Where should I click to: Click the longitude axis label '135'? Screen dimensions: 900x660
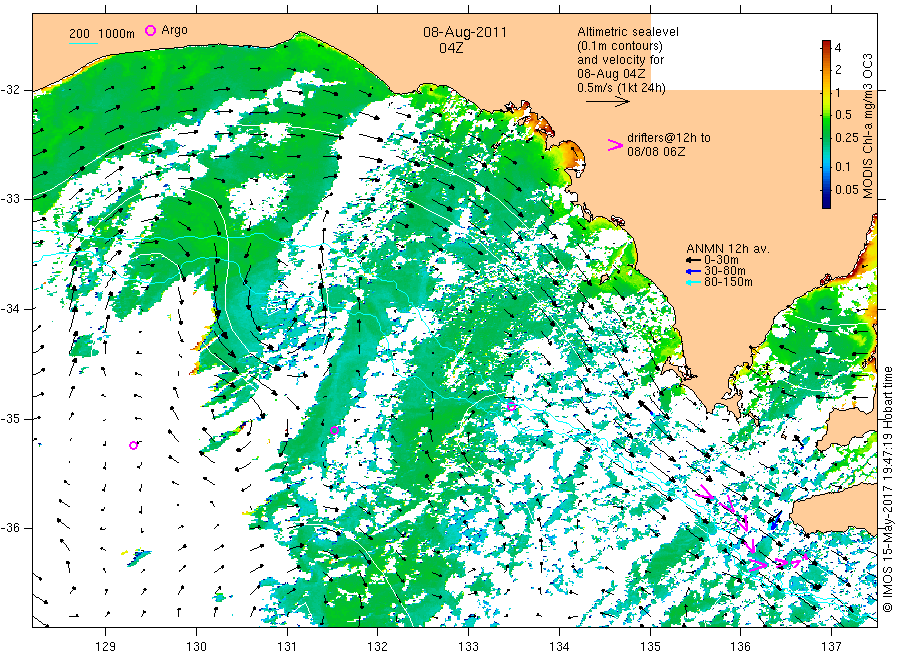coord(650,647)
